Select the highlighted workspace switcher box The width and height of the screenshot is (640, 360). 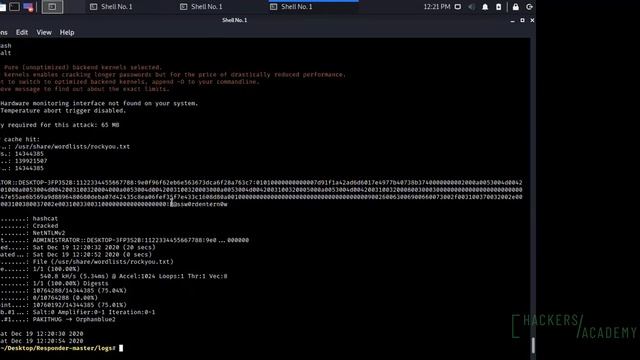tap(52, 7)
